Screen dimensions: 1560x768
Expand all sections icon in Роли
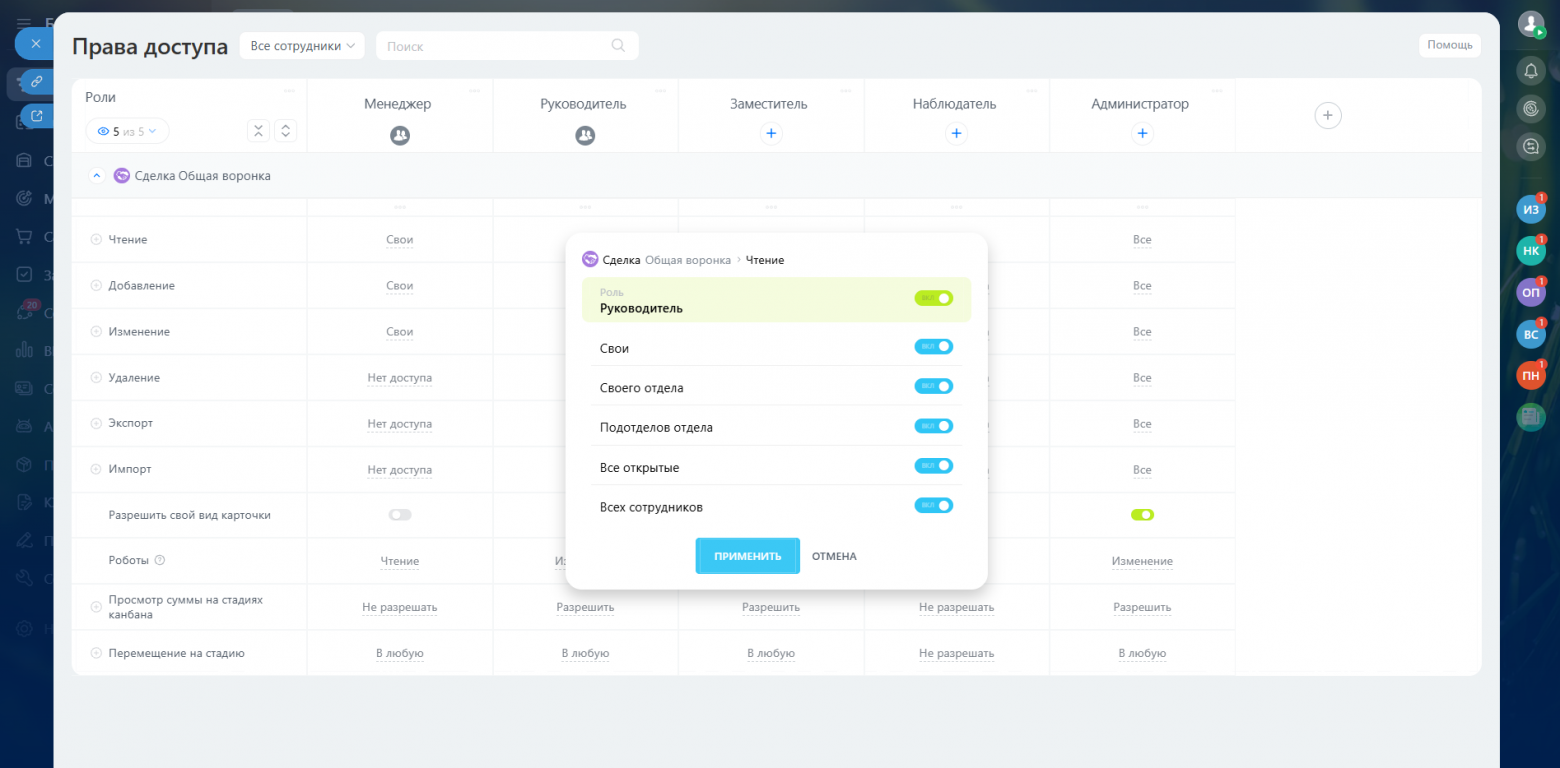(x=285, y=131)
